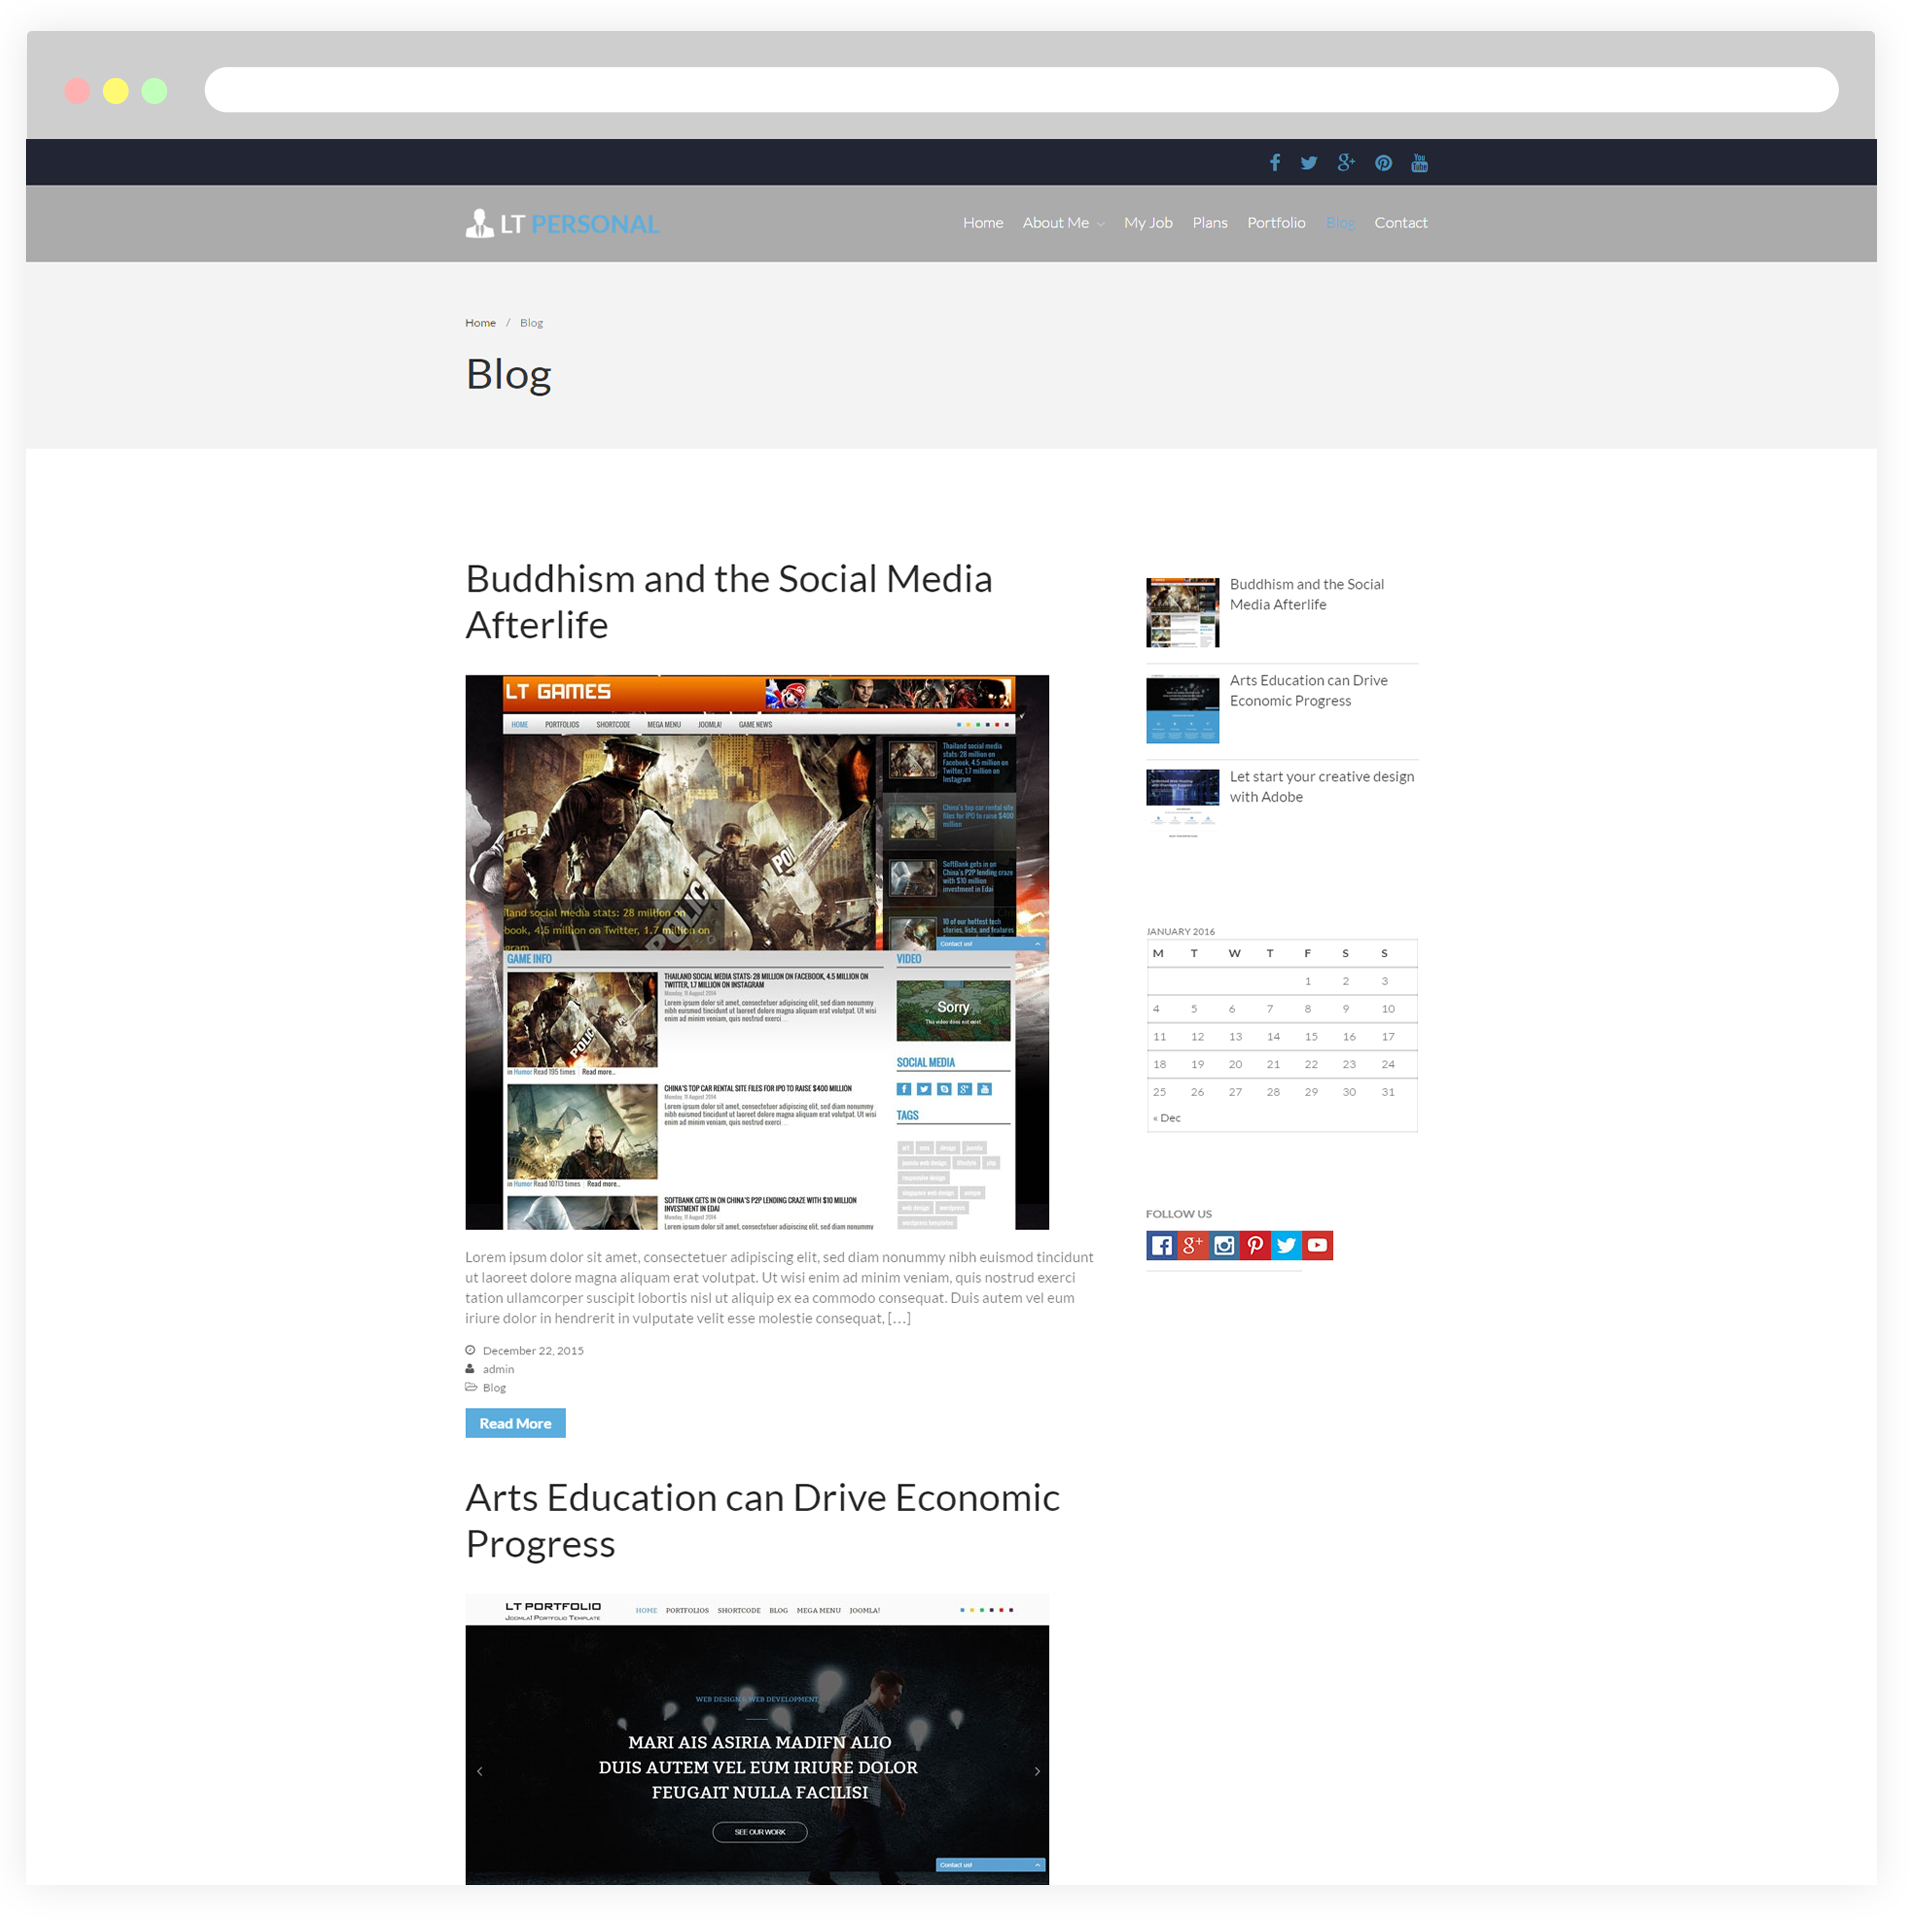Click the Pinterest button under Follow Us
Image resolution: width=1911 pixels, height=1921 pixels.
(x=1255, y=1246)
